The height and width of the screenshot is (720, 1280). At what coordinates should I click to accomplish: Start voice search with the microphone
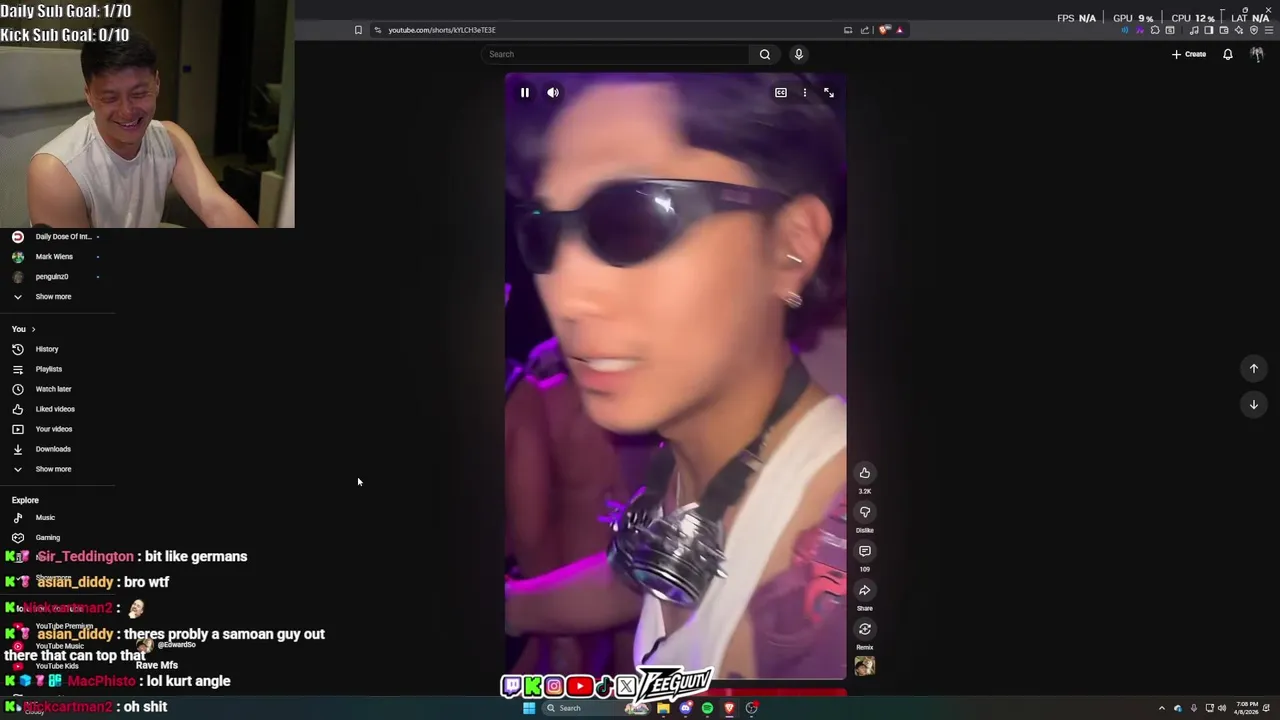pos(799,54)
